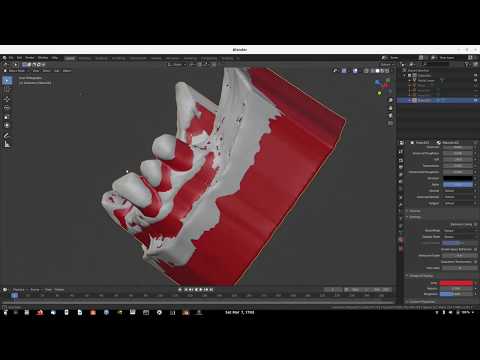480x360 pixels.
Task: Toggle visibility of the selected outliner object
Action: [475, 100]
